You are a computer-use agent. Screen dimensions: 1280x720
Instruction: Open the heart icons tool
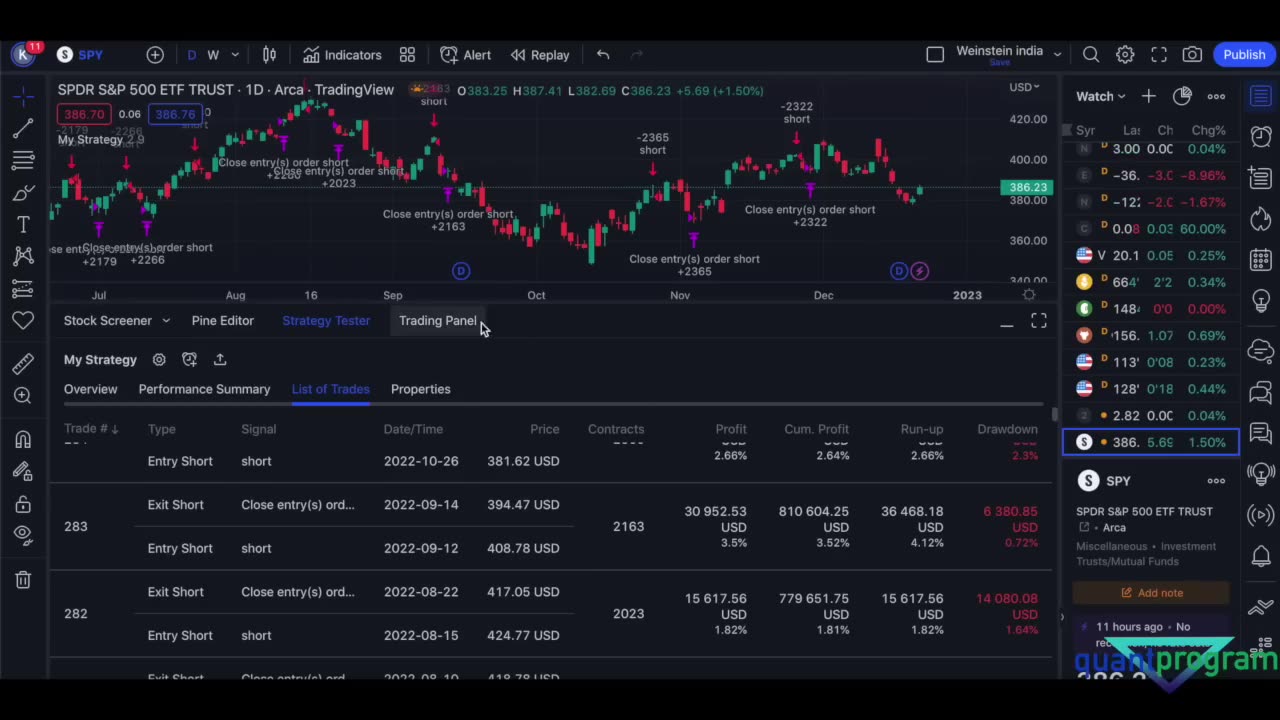23,320
